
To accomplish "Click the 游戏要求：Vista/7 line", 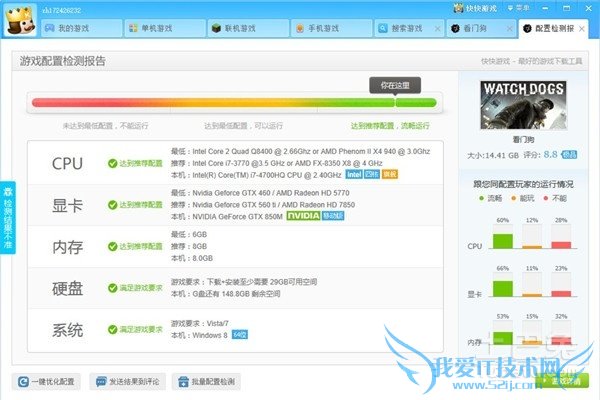I will [200, 323].
